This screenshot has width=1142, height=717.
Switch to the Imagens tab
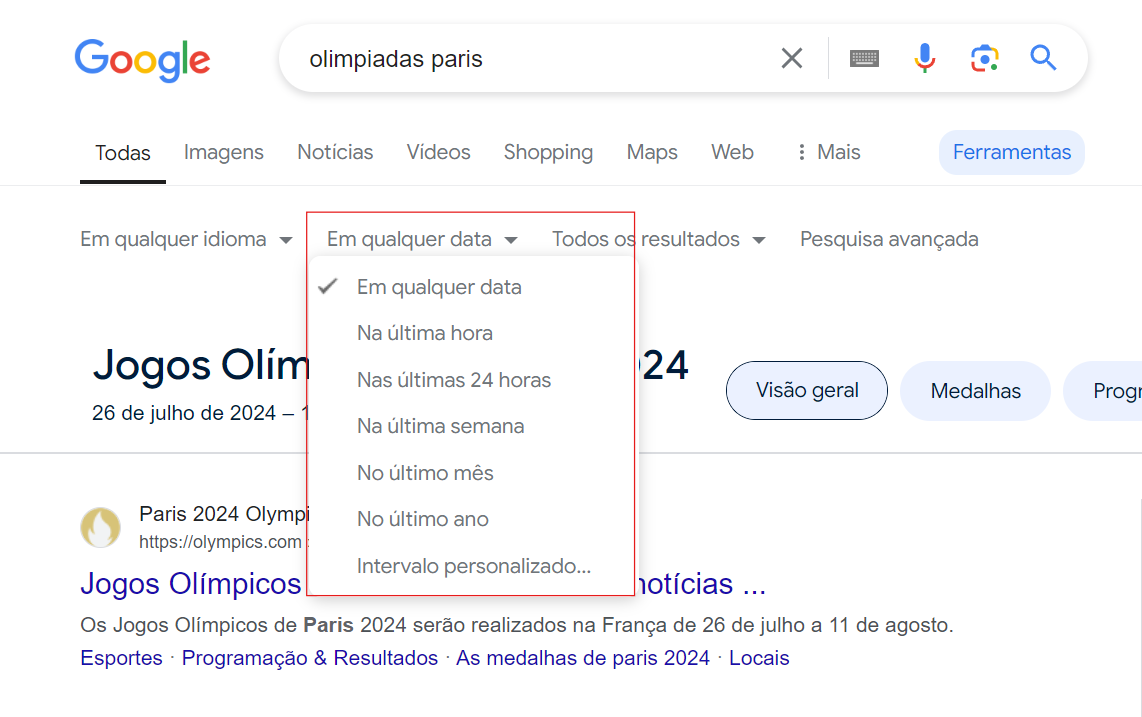coord(223,151)
